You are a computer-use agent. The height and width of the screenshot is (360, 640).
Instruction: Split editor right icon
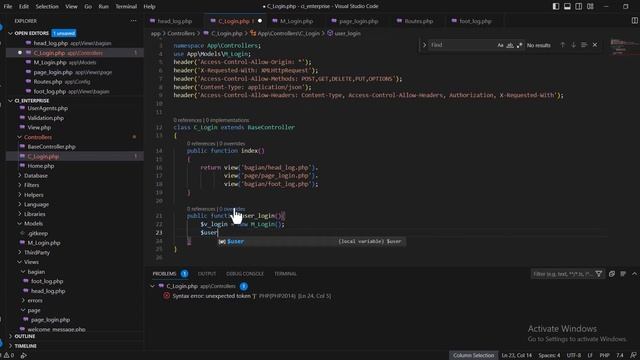634,20
